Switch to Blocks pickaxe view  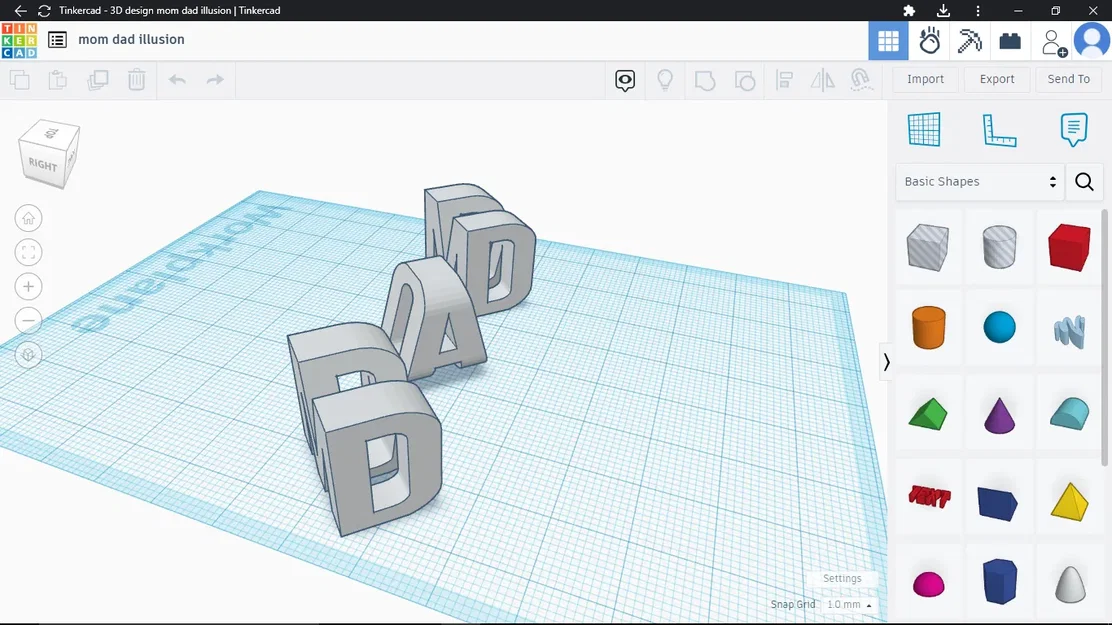(x=969, y=40)
